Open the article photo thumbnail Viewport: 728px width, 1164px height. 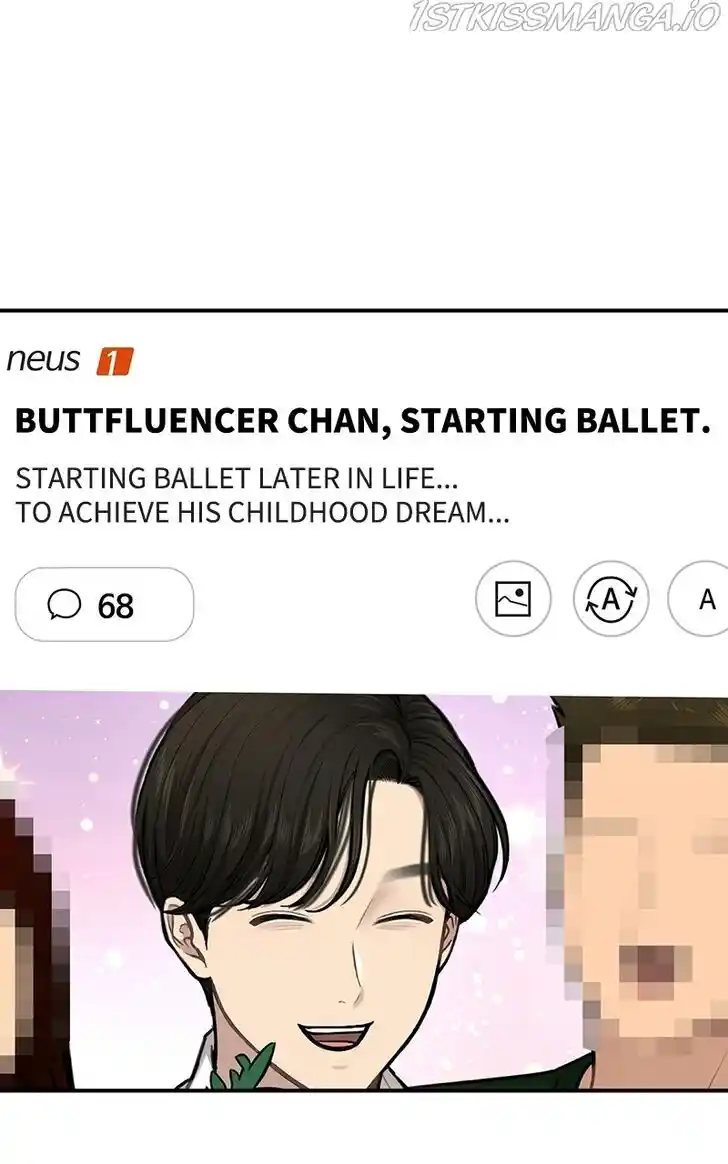click(x=364, y=891)
